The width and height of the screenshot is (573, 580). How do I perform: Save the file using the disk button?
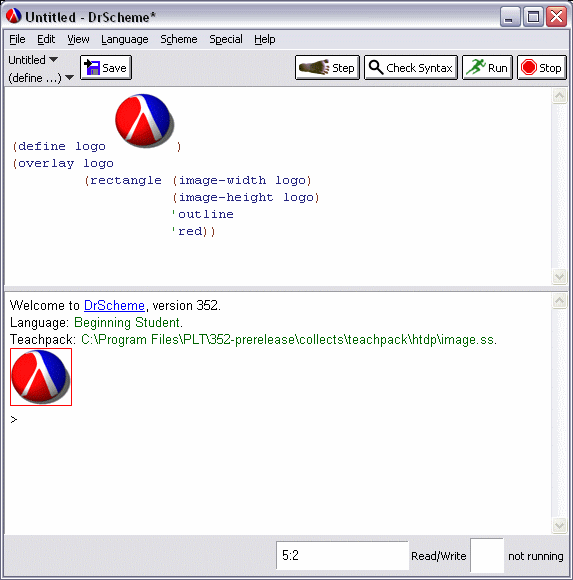[x=106, y=68]
